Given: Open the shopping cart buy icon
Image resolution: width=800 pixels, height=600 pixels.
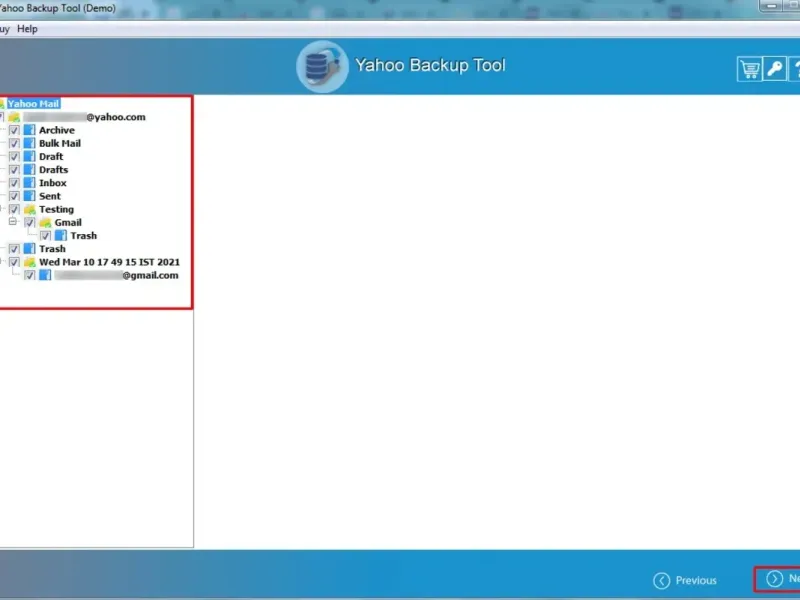Looking at the screenshot, I should click(x=749, y=69).
